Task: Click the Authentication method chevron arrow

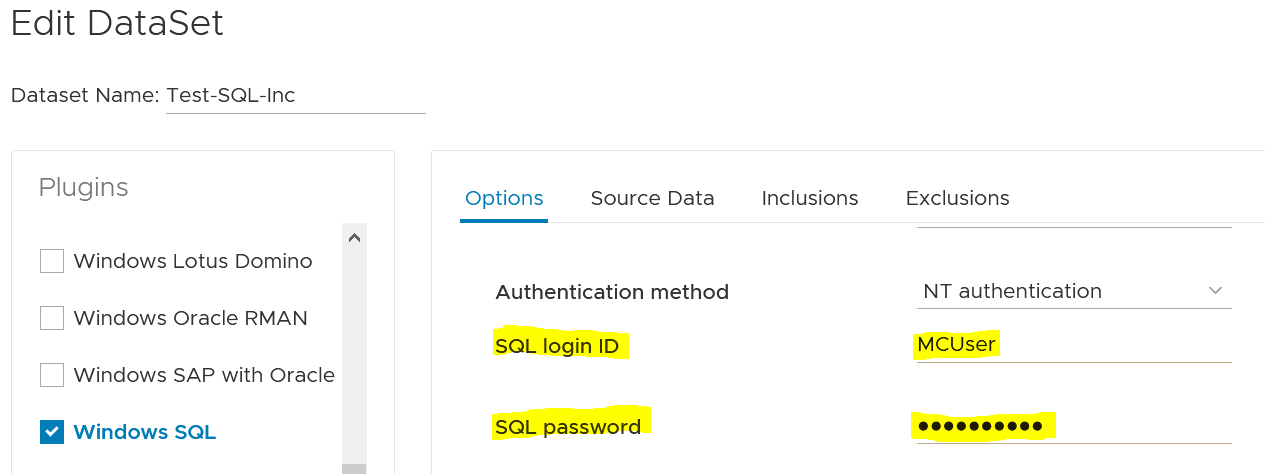Action: (1216, 291)
